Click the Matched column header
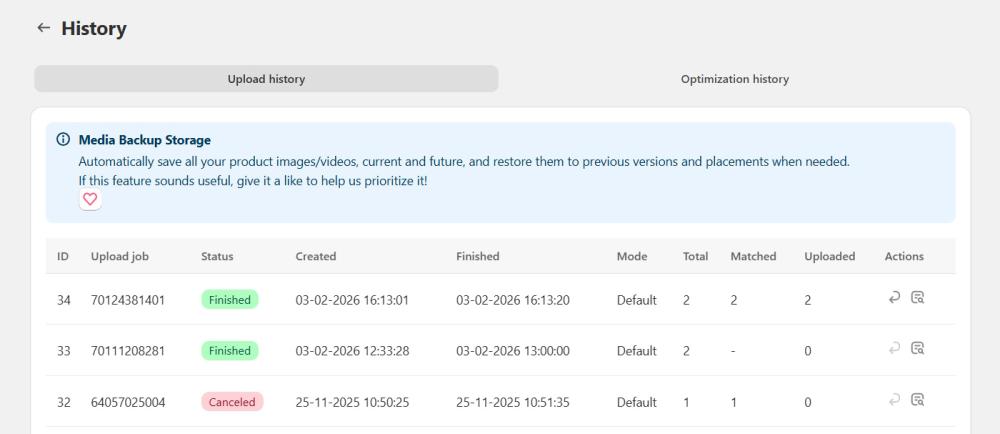 [753, 256]
